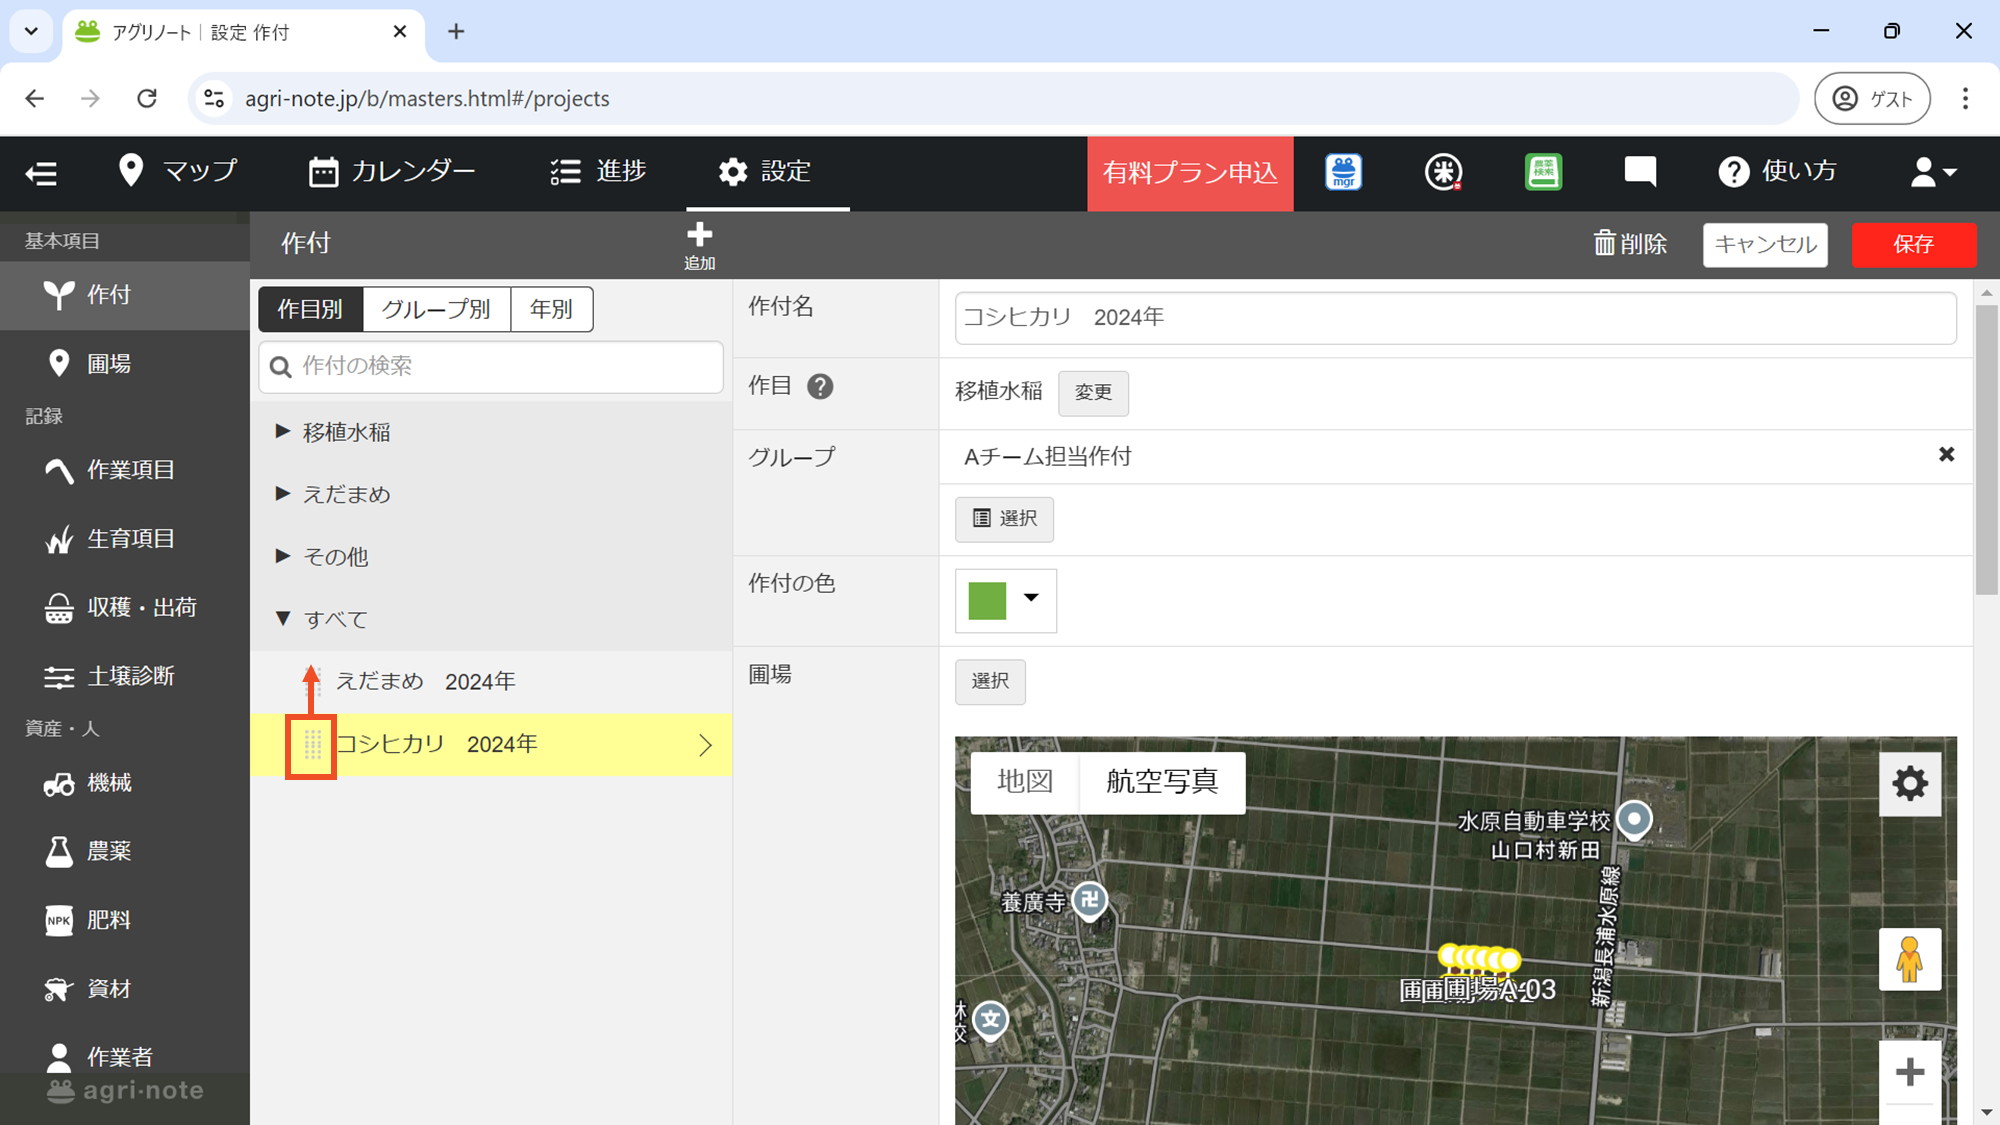2000x1125 pixels.
Task: Switch list to 年別 view
Action: pyautogui.click(x=551, y=309)
